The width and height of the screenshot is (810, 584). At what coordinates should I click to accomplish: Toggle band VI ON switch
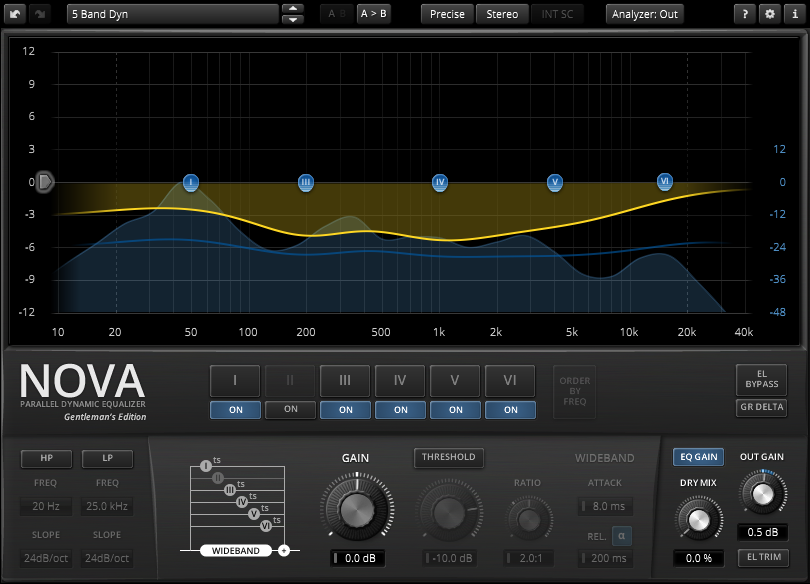[x=510, y=410]
